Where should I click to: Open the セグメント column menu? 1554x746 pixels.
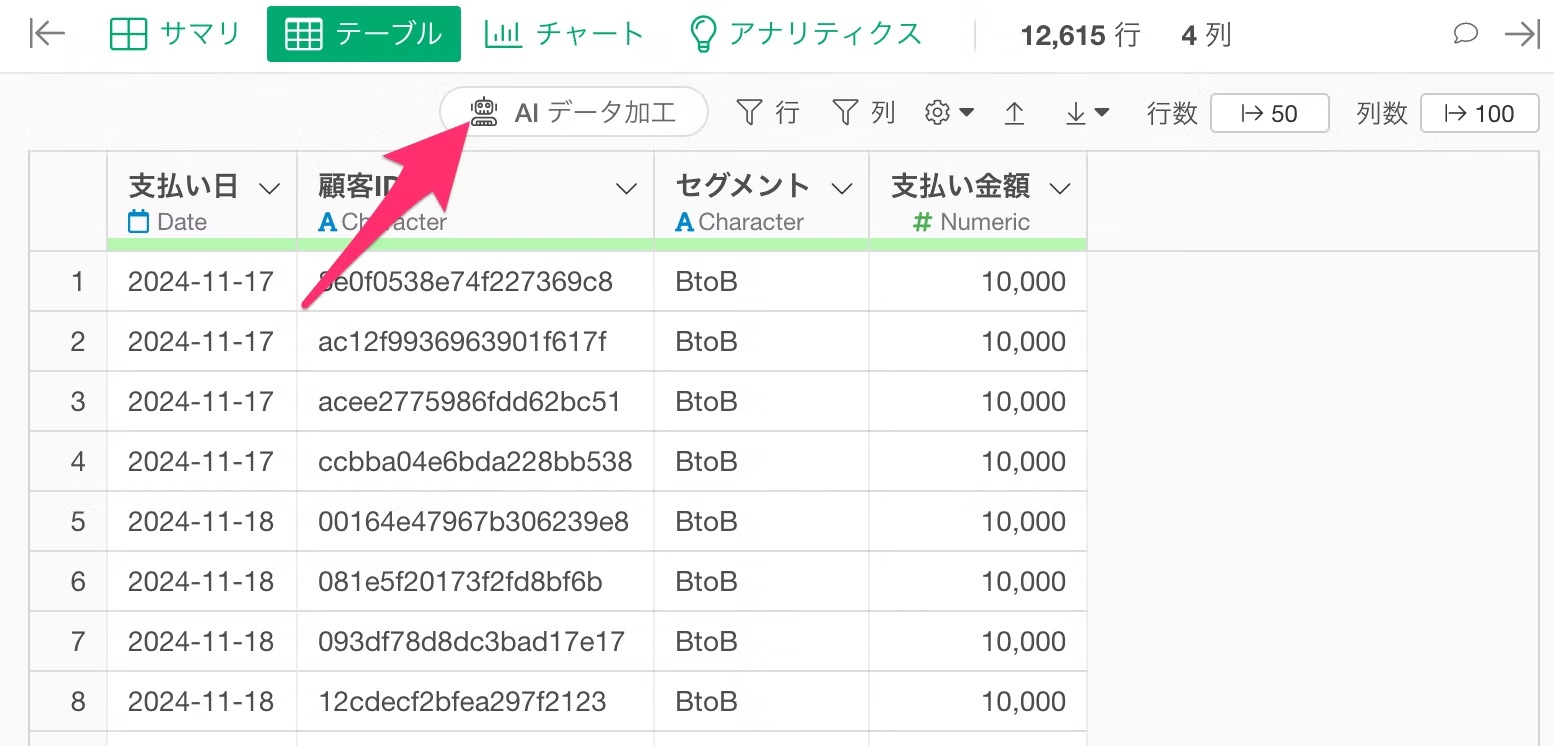click(x=842, y=188)
